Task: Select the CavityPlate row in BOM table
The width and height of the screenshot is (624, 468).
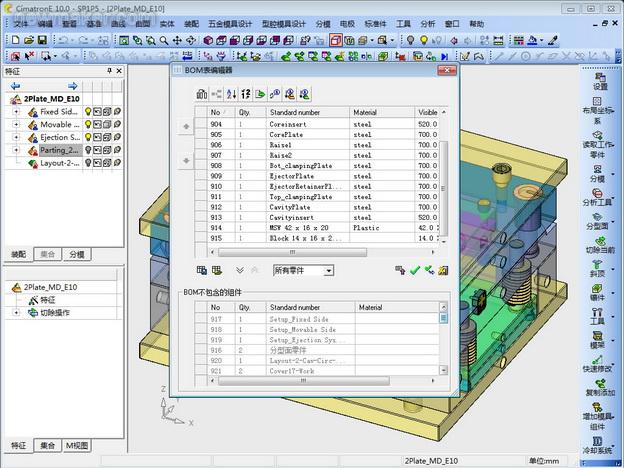Action: (318, 207)
